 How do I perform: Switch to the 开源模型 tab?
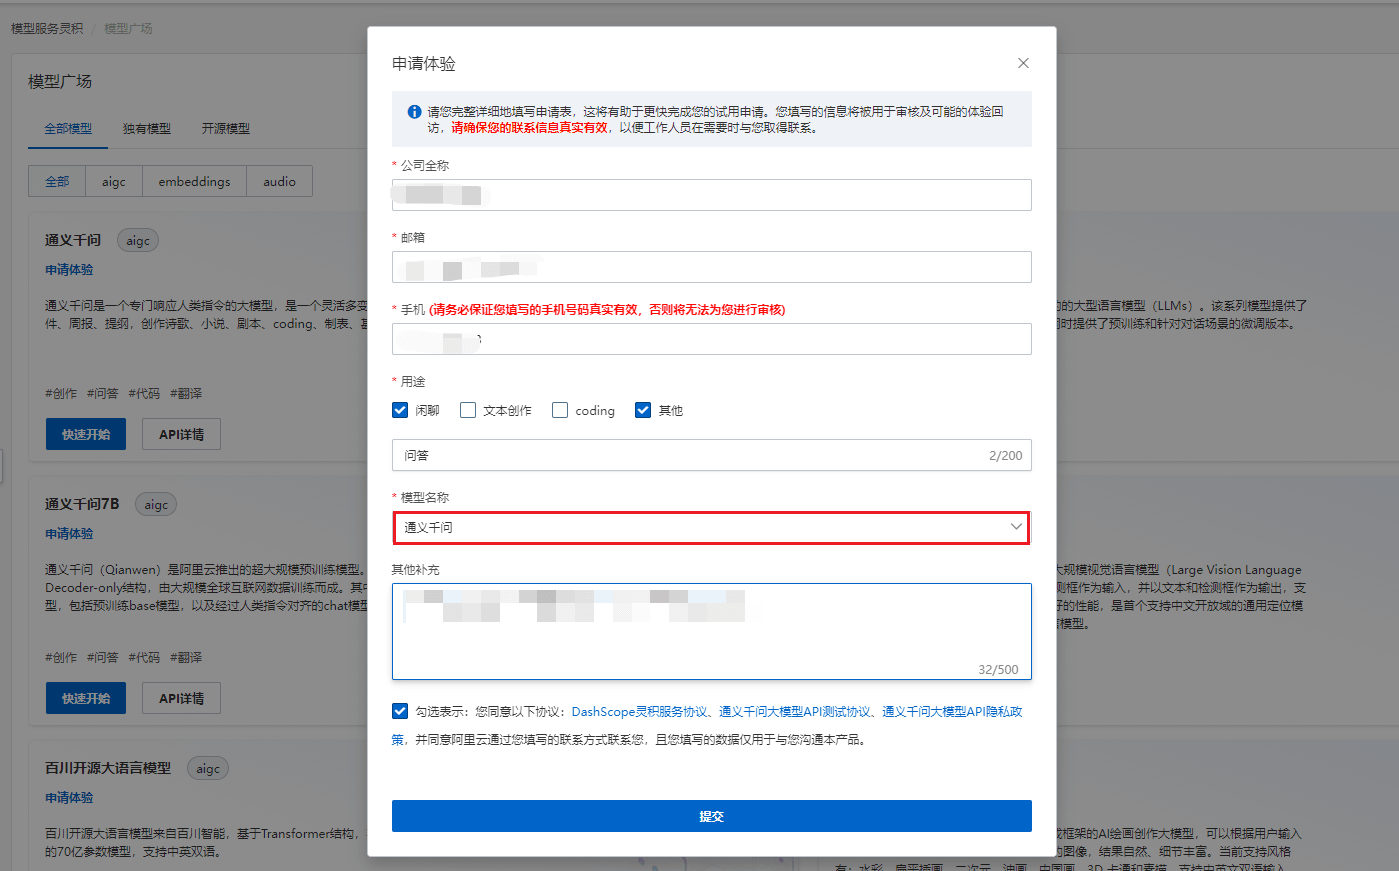pyautogui.click(x=226, y=129)
